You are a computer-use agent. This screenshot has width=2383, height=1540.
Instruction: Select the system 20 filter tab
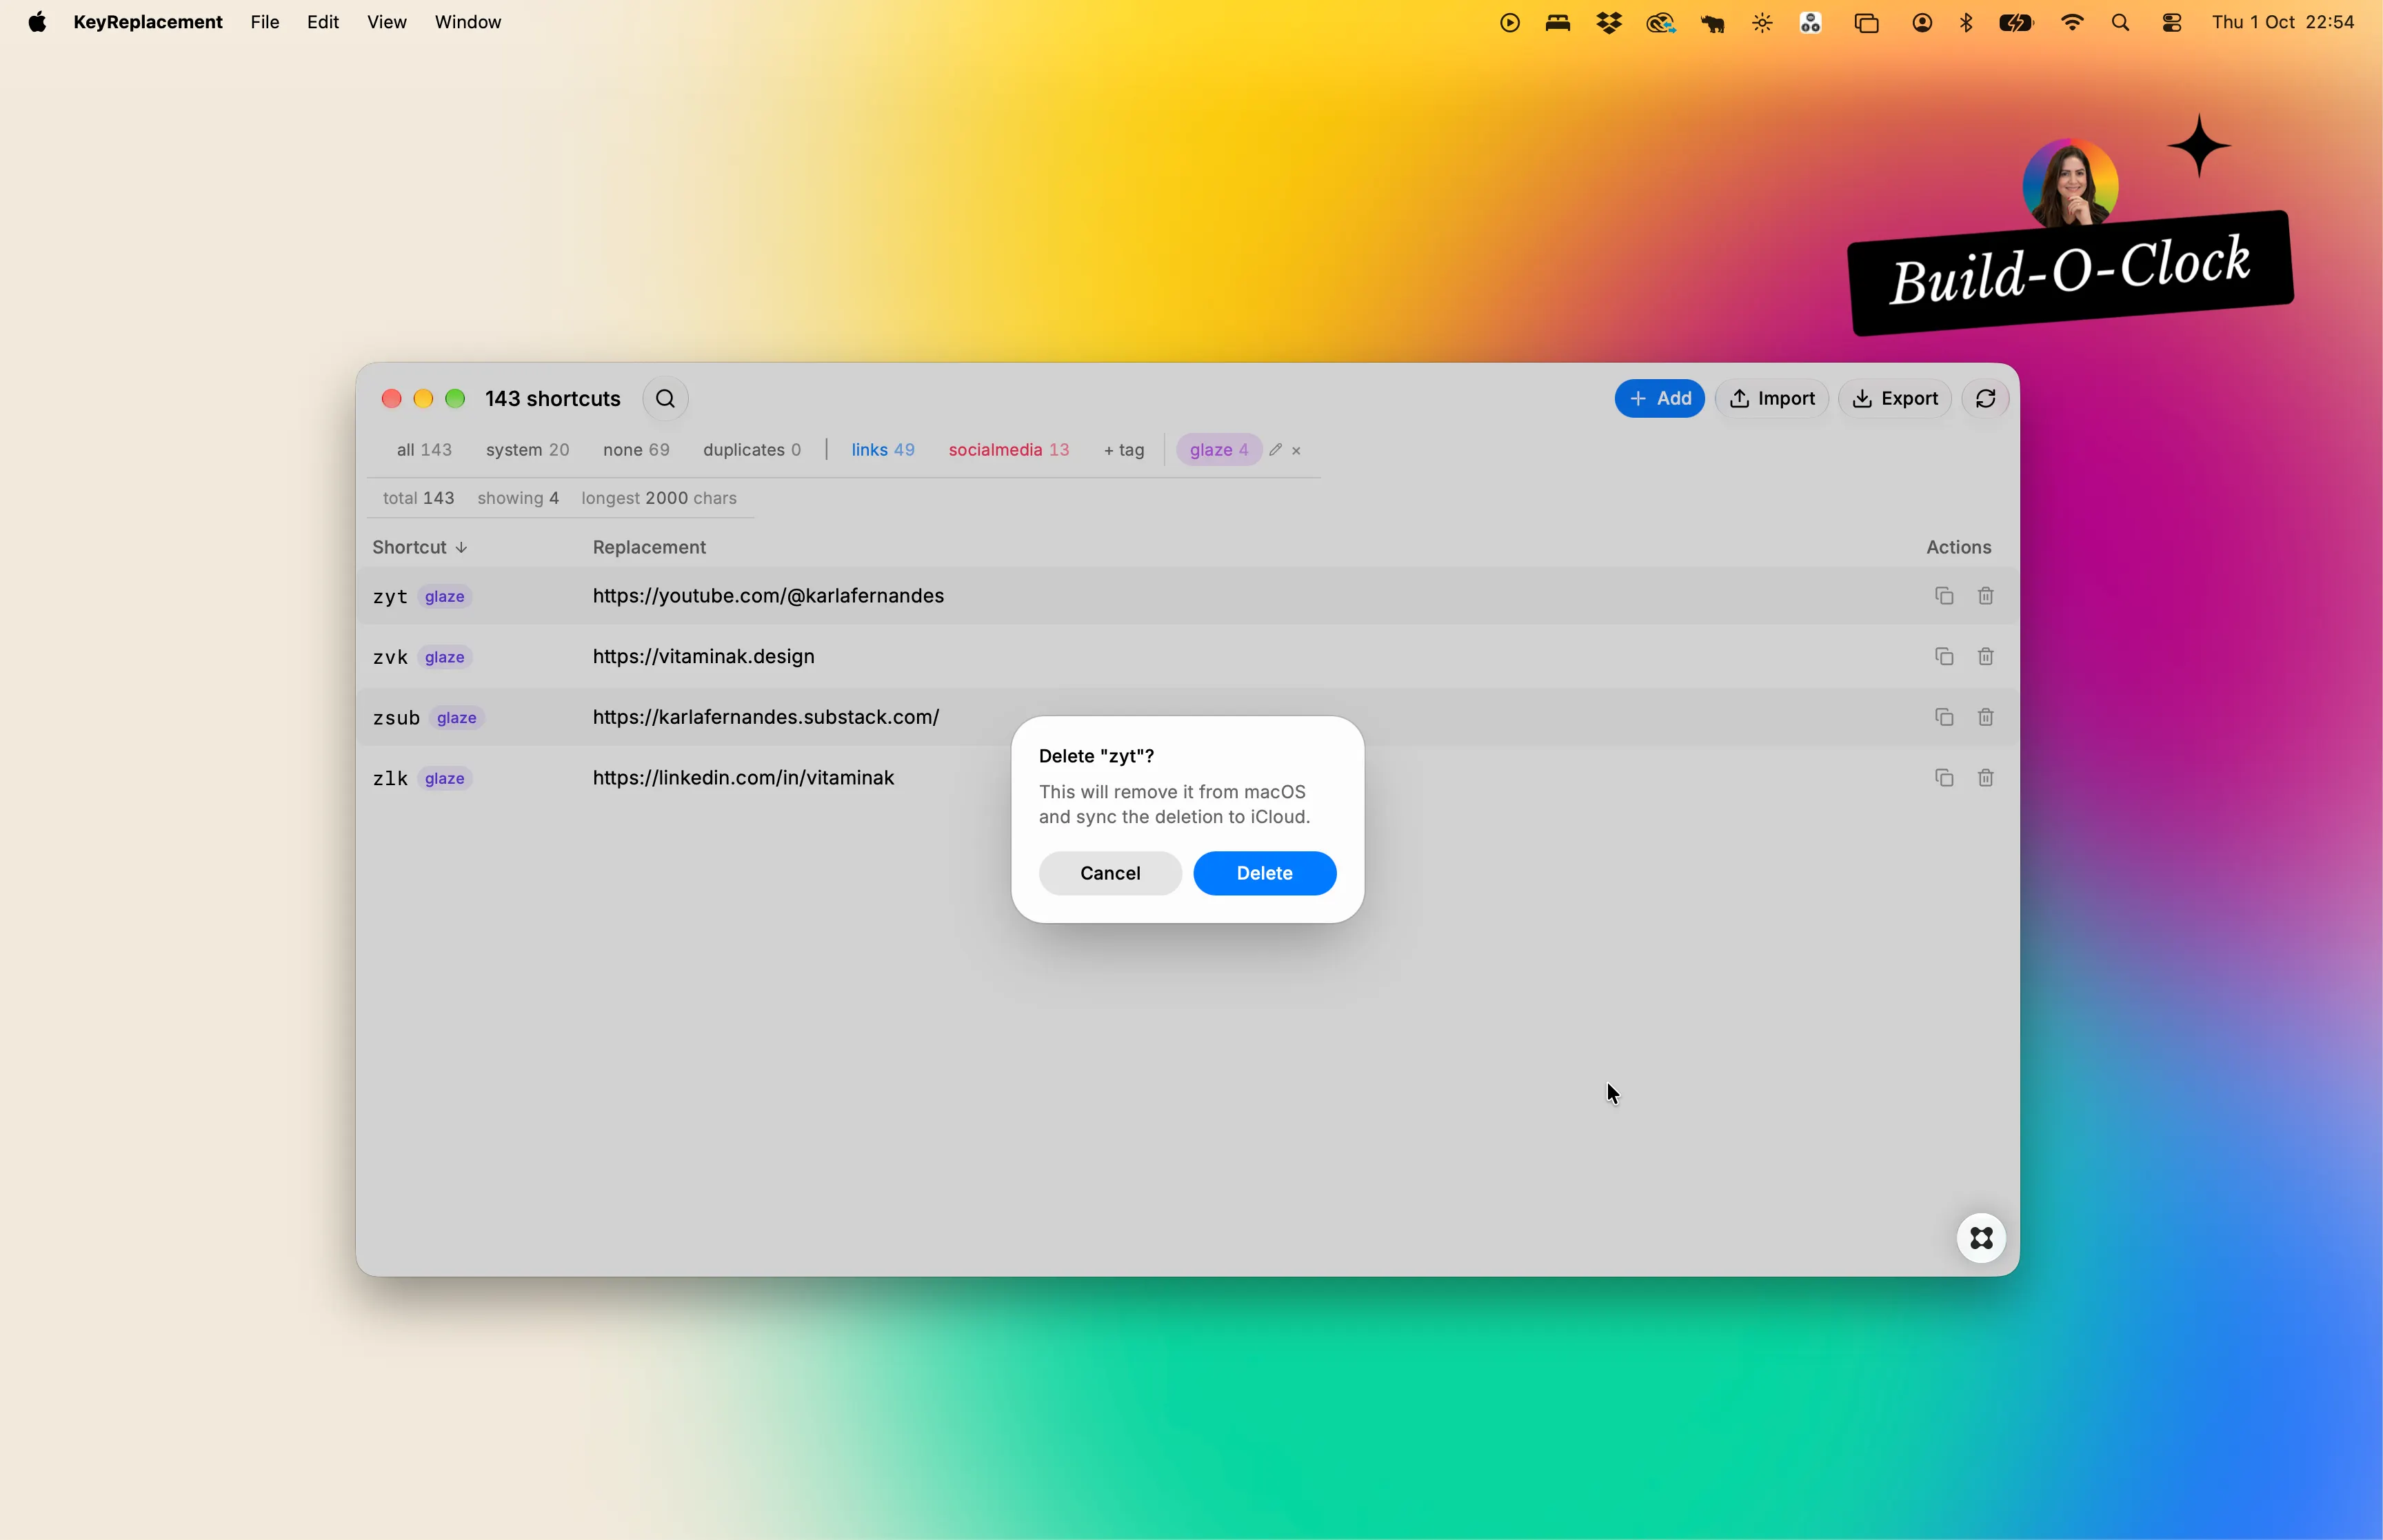527,450
